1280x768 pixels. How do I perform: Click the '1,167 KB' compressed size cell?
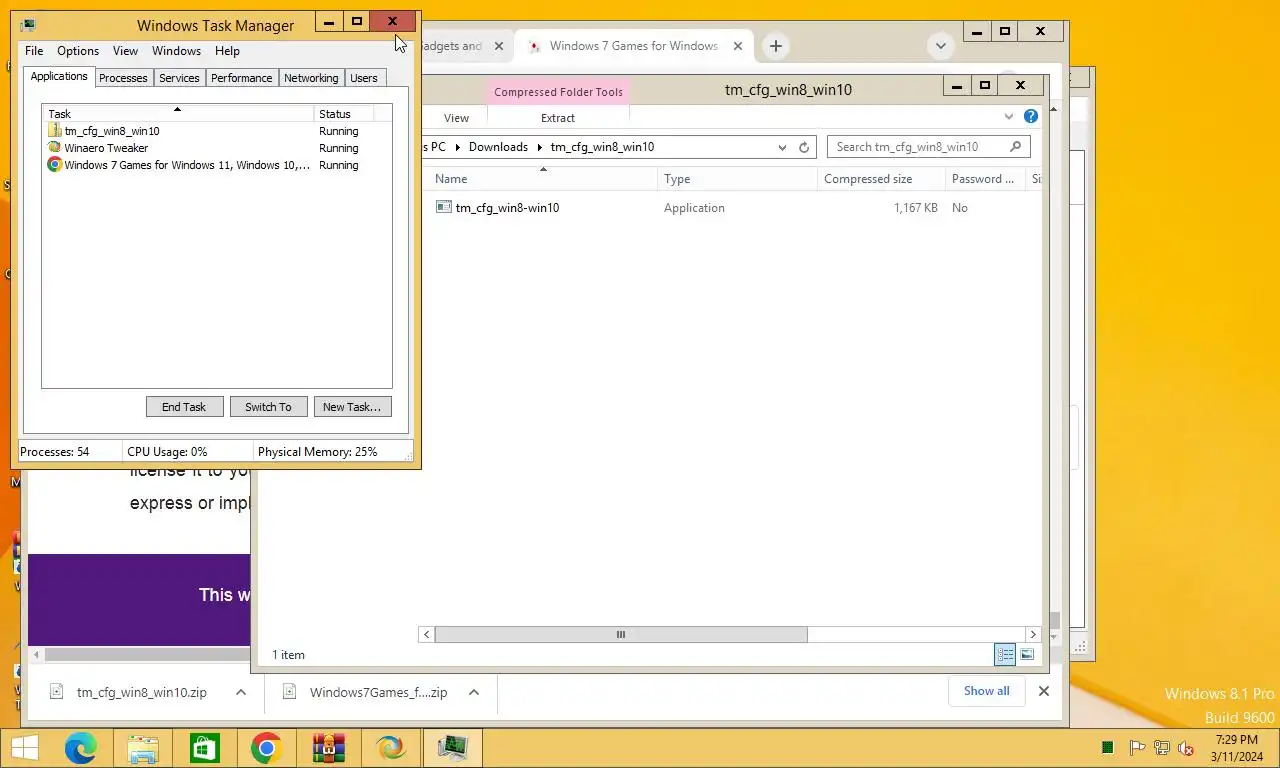pos(915,208)
